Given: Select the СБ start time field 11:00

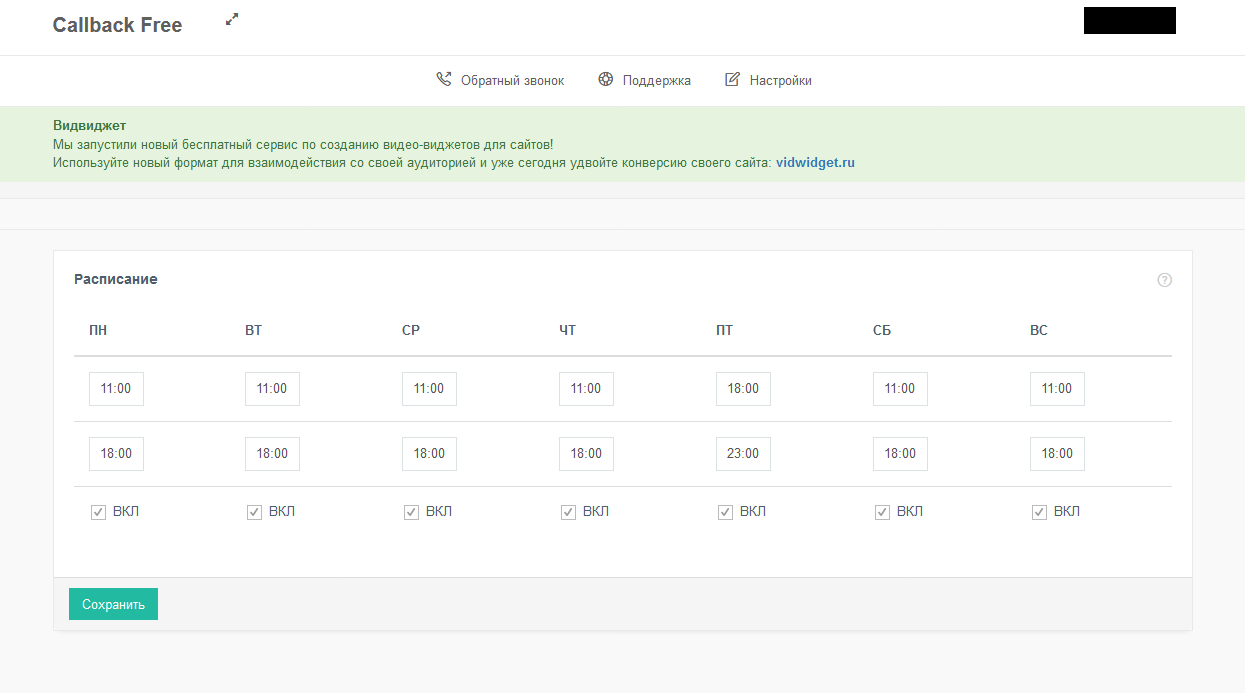Looking at the screenshot, I should pyautogui.click(x=900, y=389).
